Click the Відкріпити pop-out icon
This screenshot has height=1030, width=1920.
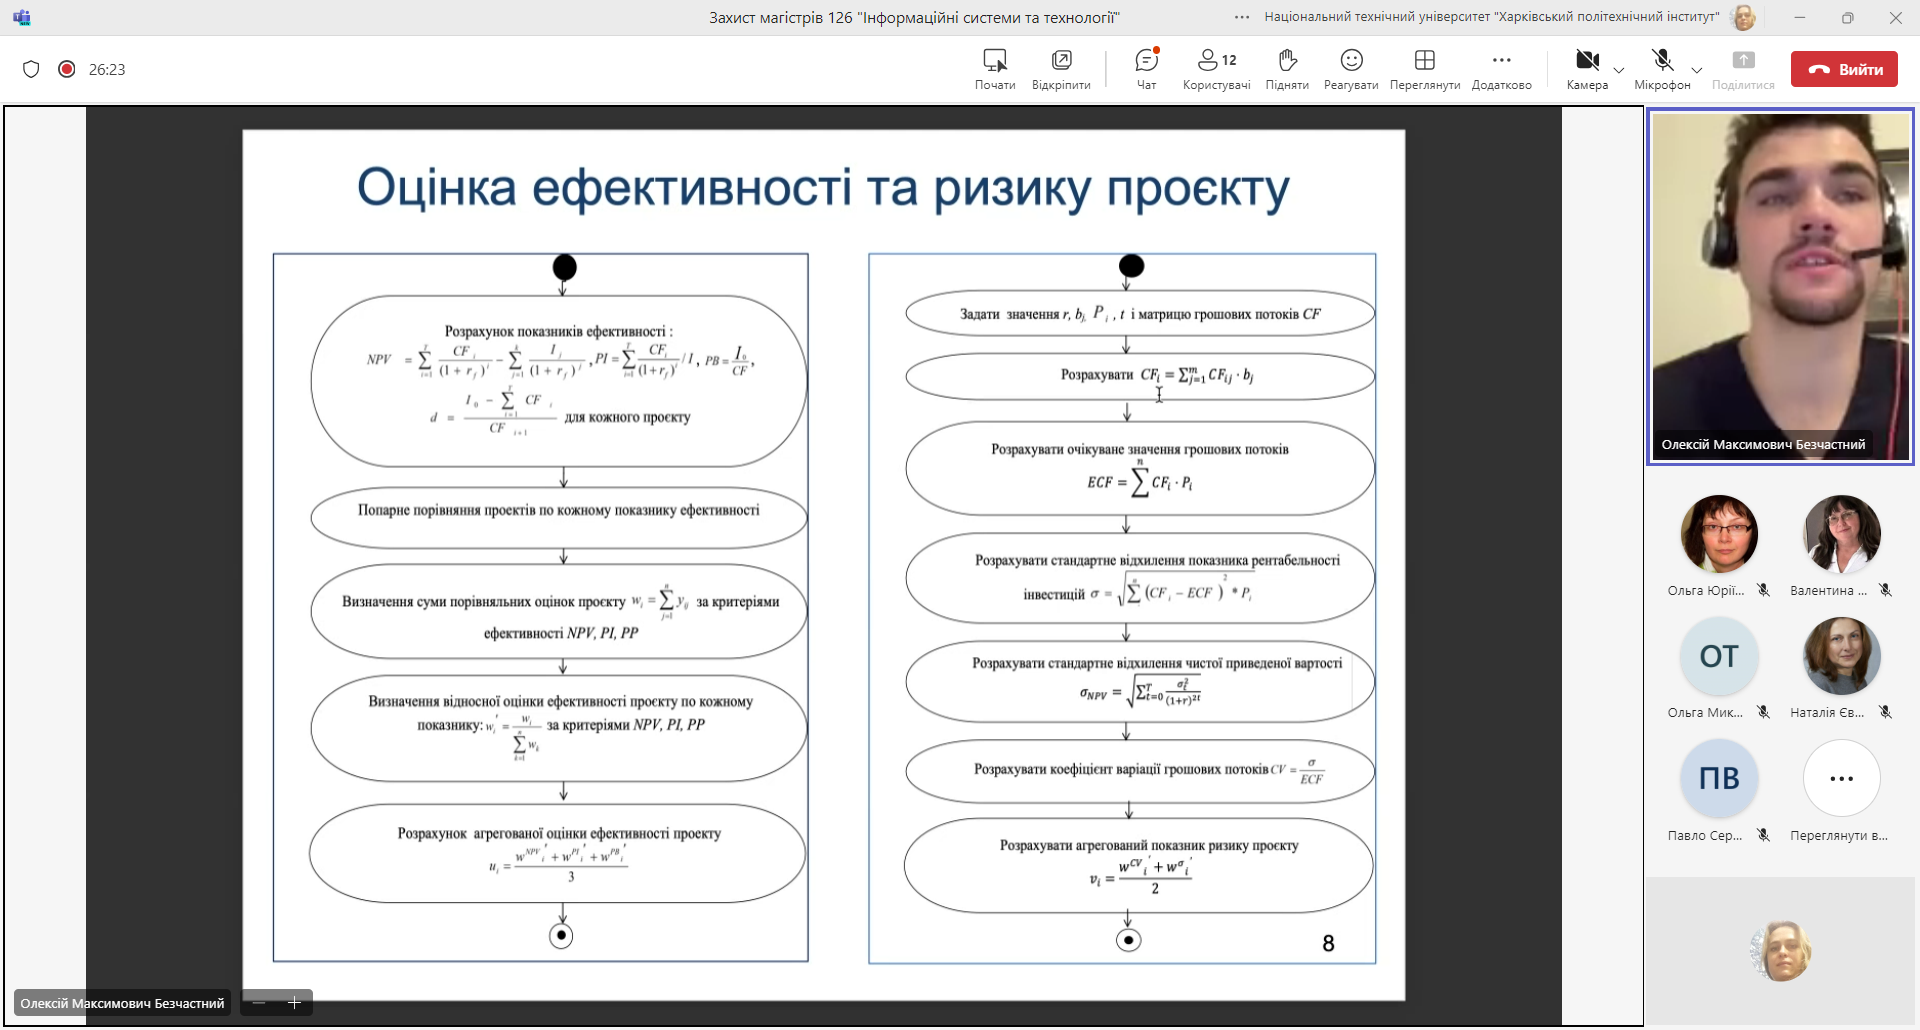(x=1061, y=69)
